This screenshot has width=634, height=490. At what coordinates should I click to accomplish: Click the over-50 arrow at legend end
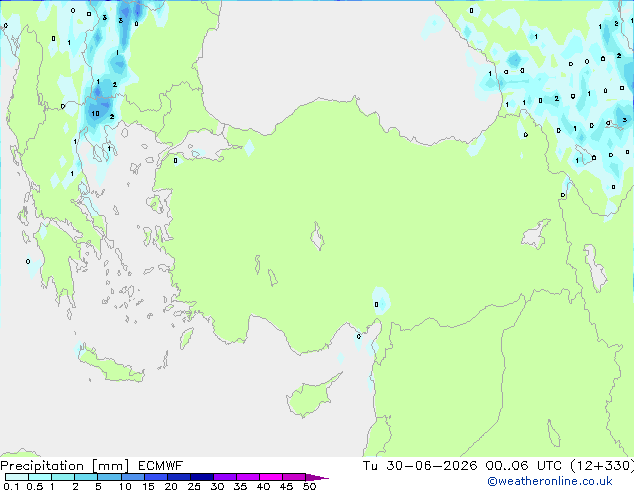(x=317, y=477)
